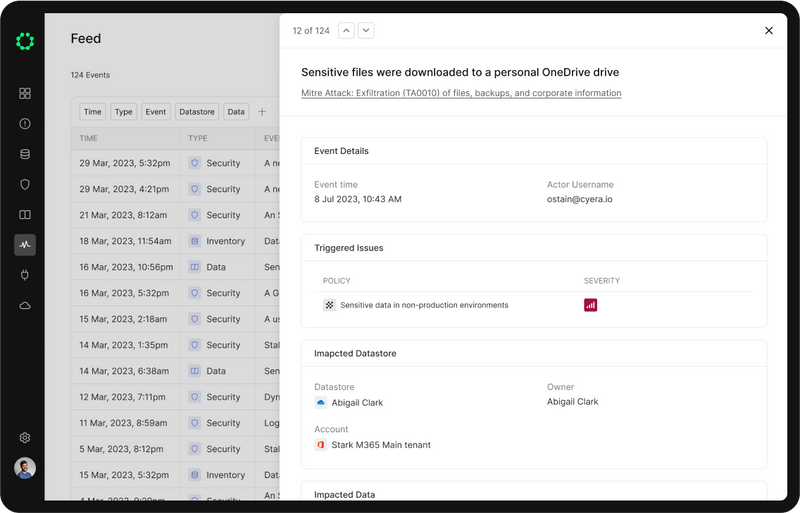Open the dashboard grid icon in sidebar
Image resolution: width=800 pixels, height=513 pixels.
click(25, 93)
